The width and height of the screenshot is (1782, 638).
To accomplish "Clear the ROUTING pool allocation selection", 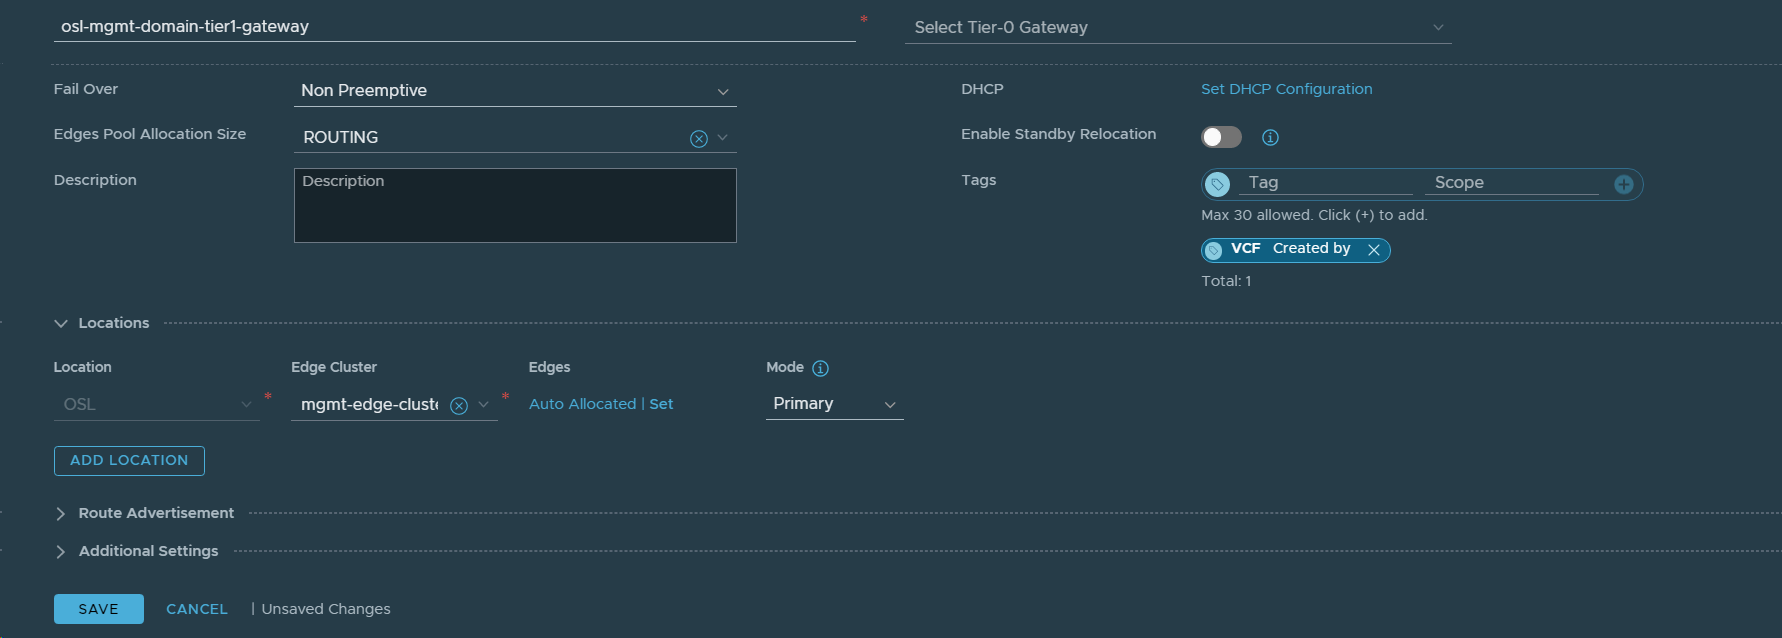I will tap(698, 139).
